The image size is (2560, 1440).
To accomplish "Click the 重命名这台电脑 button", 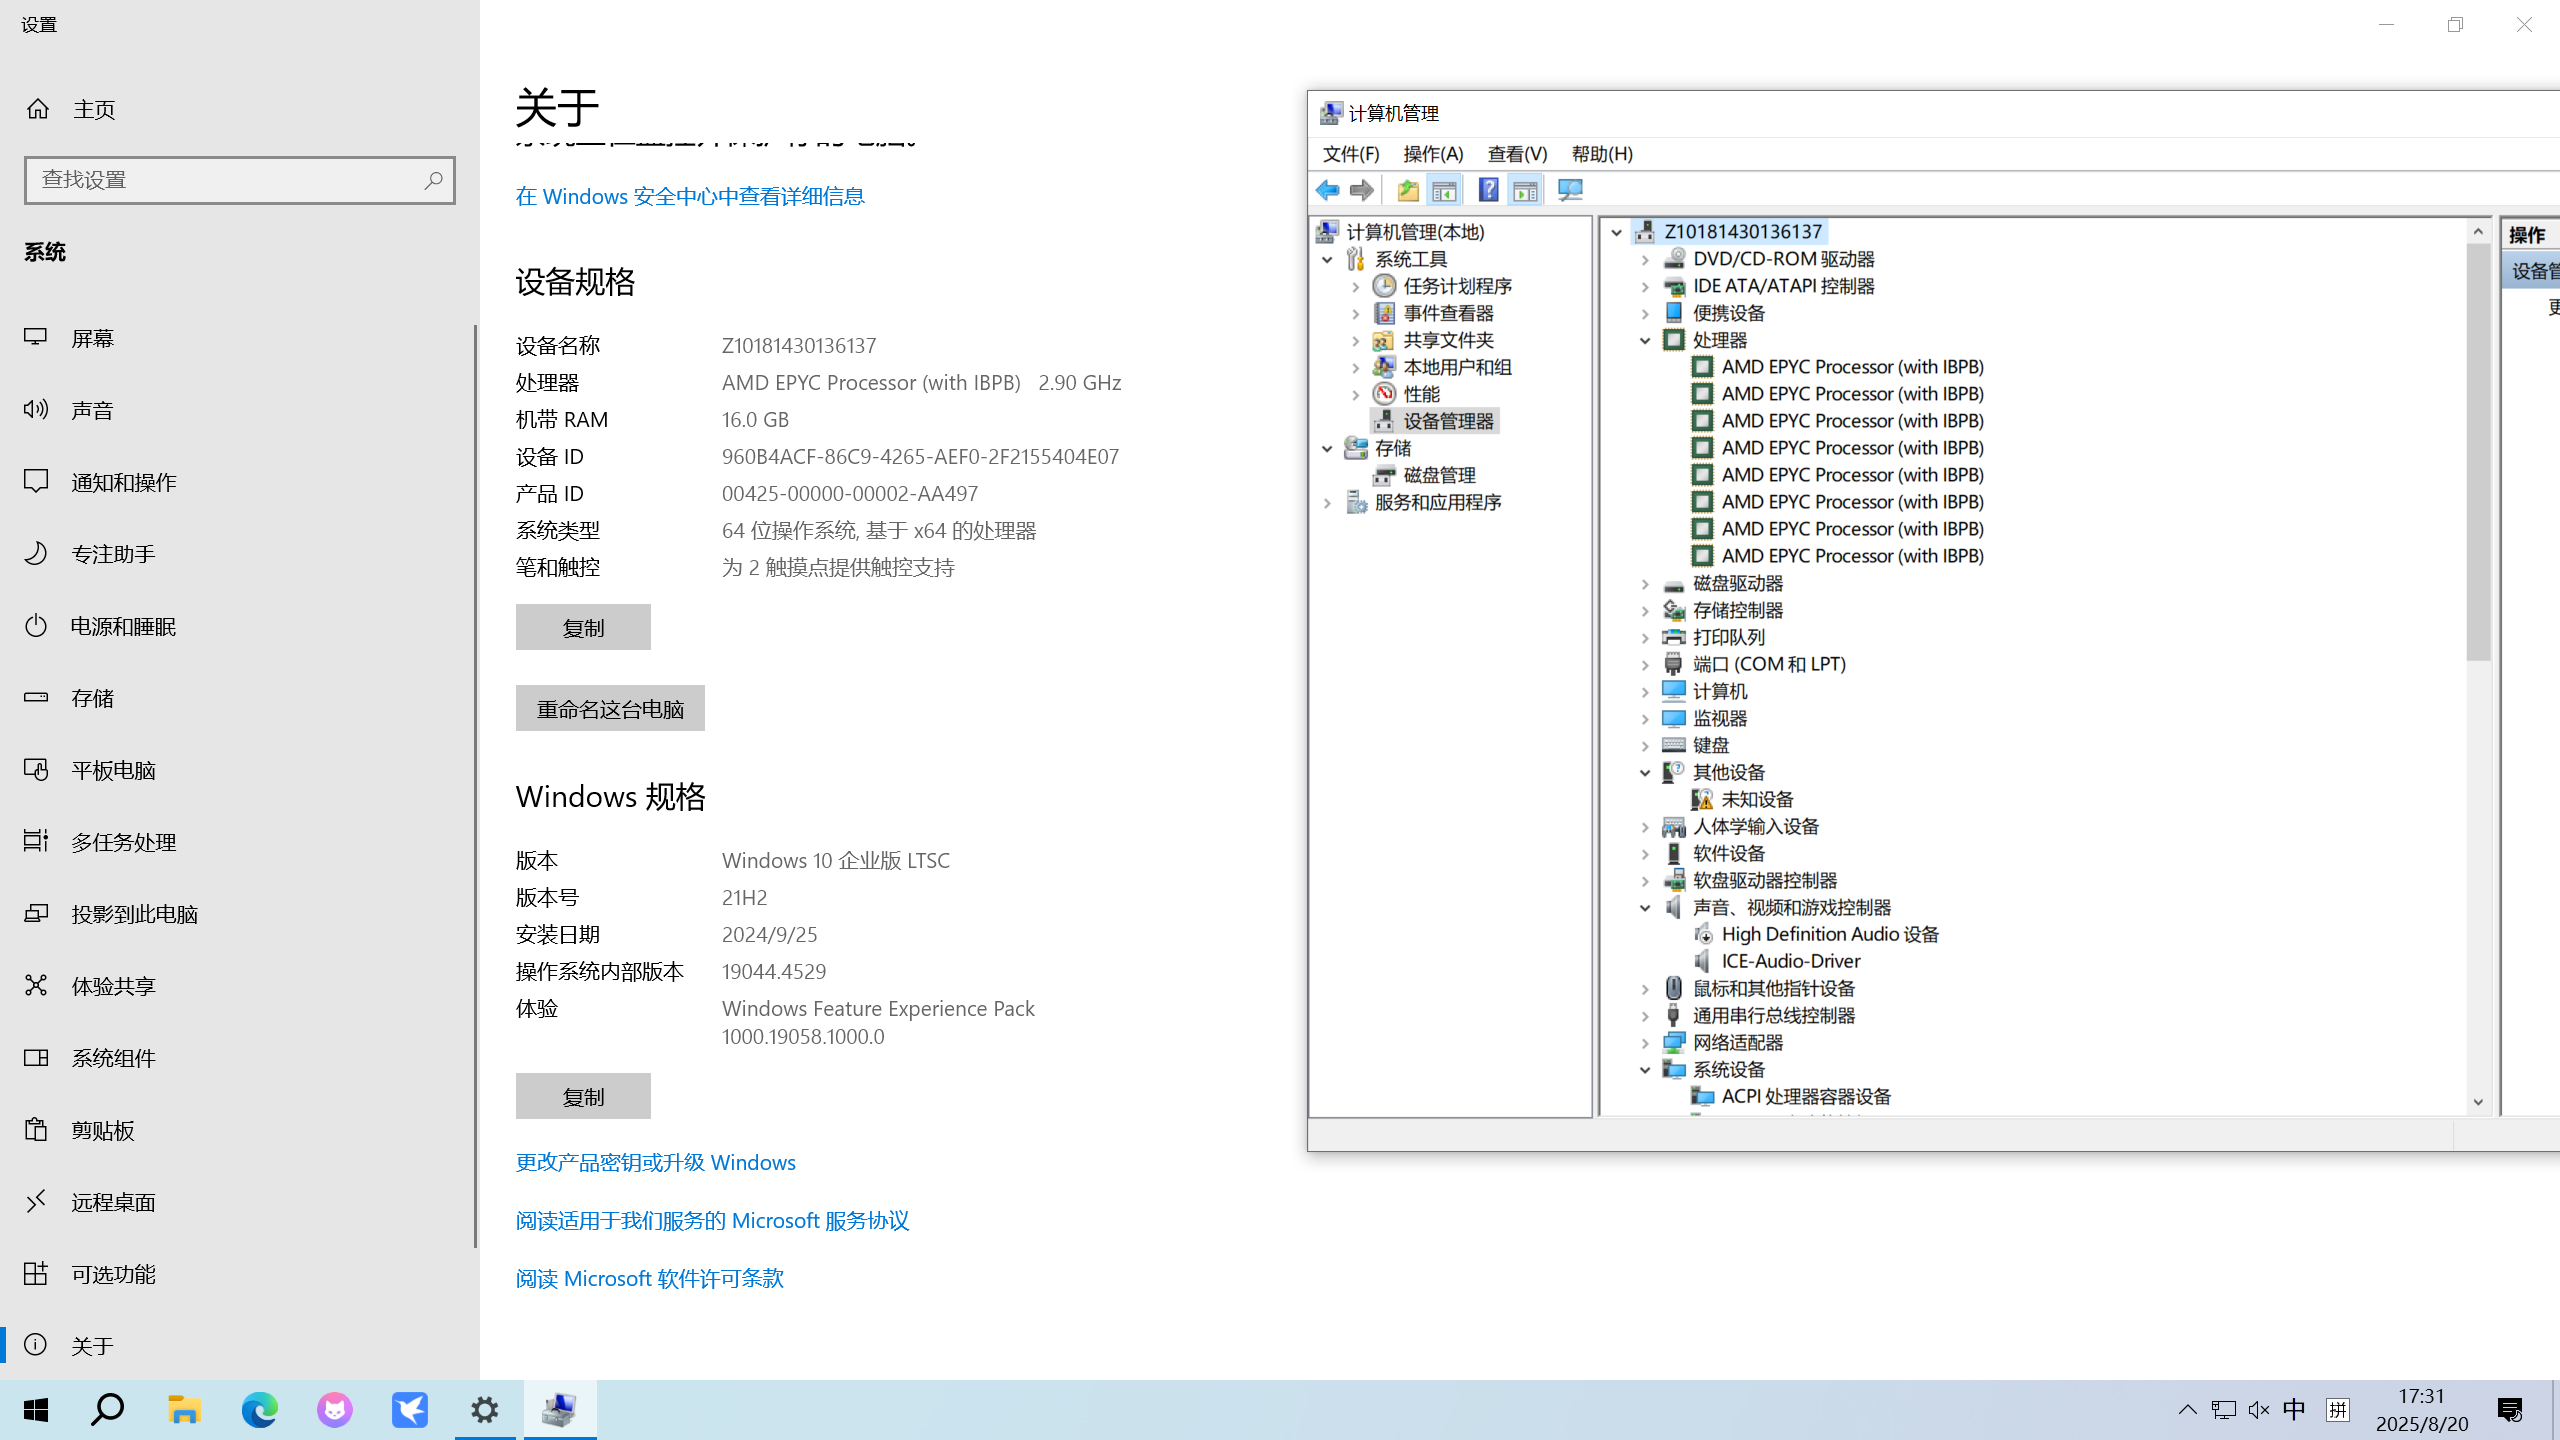I will [610, 709].
